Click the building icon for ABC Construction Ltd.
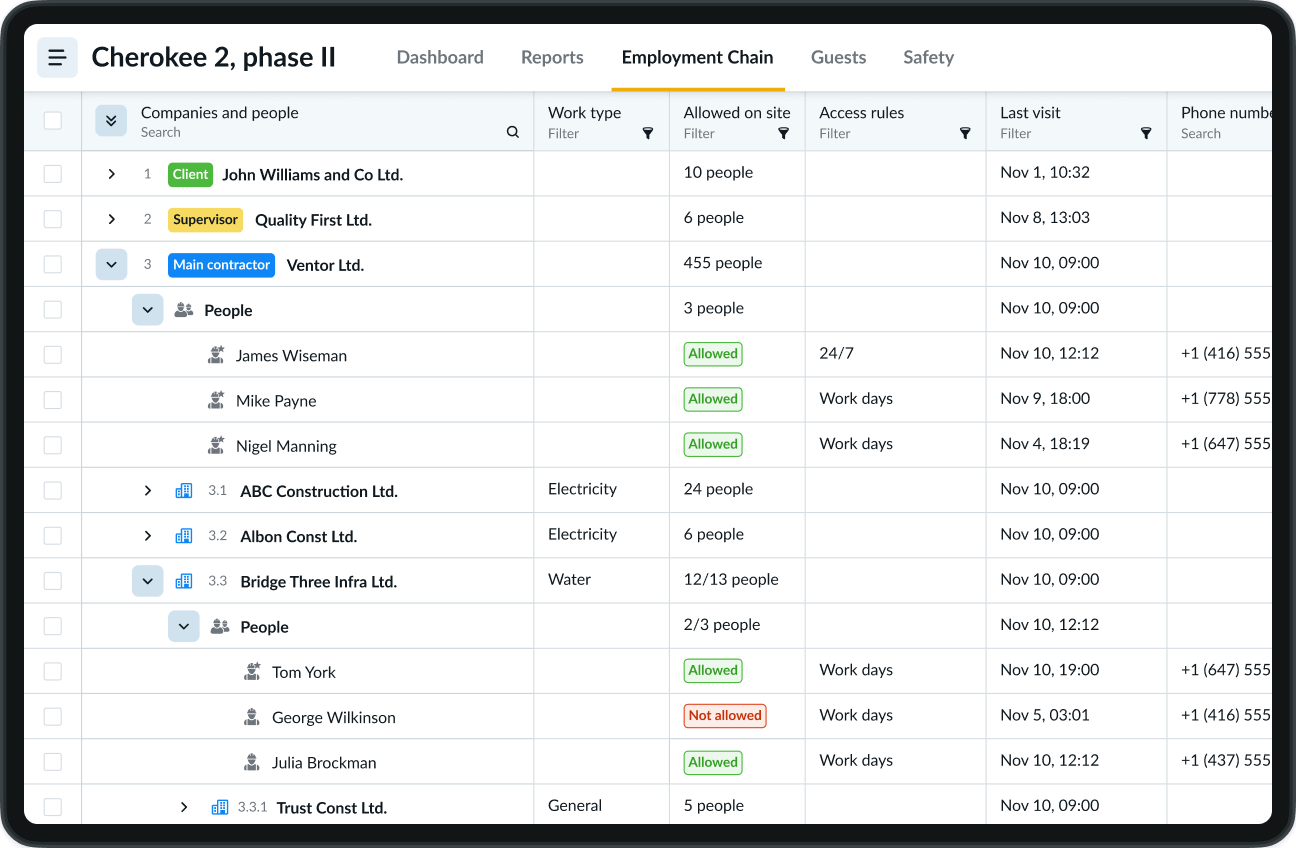 click(x=184, y=491)
